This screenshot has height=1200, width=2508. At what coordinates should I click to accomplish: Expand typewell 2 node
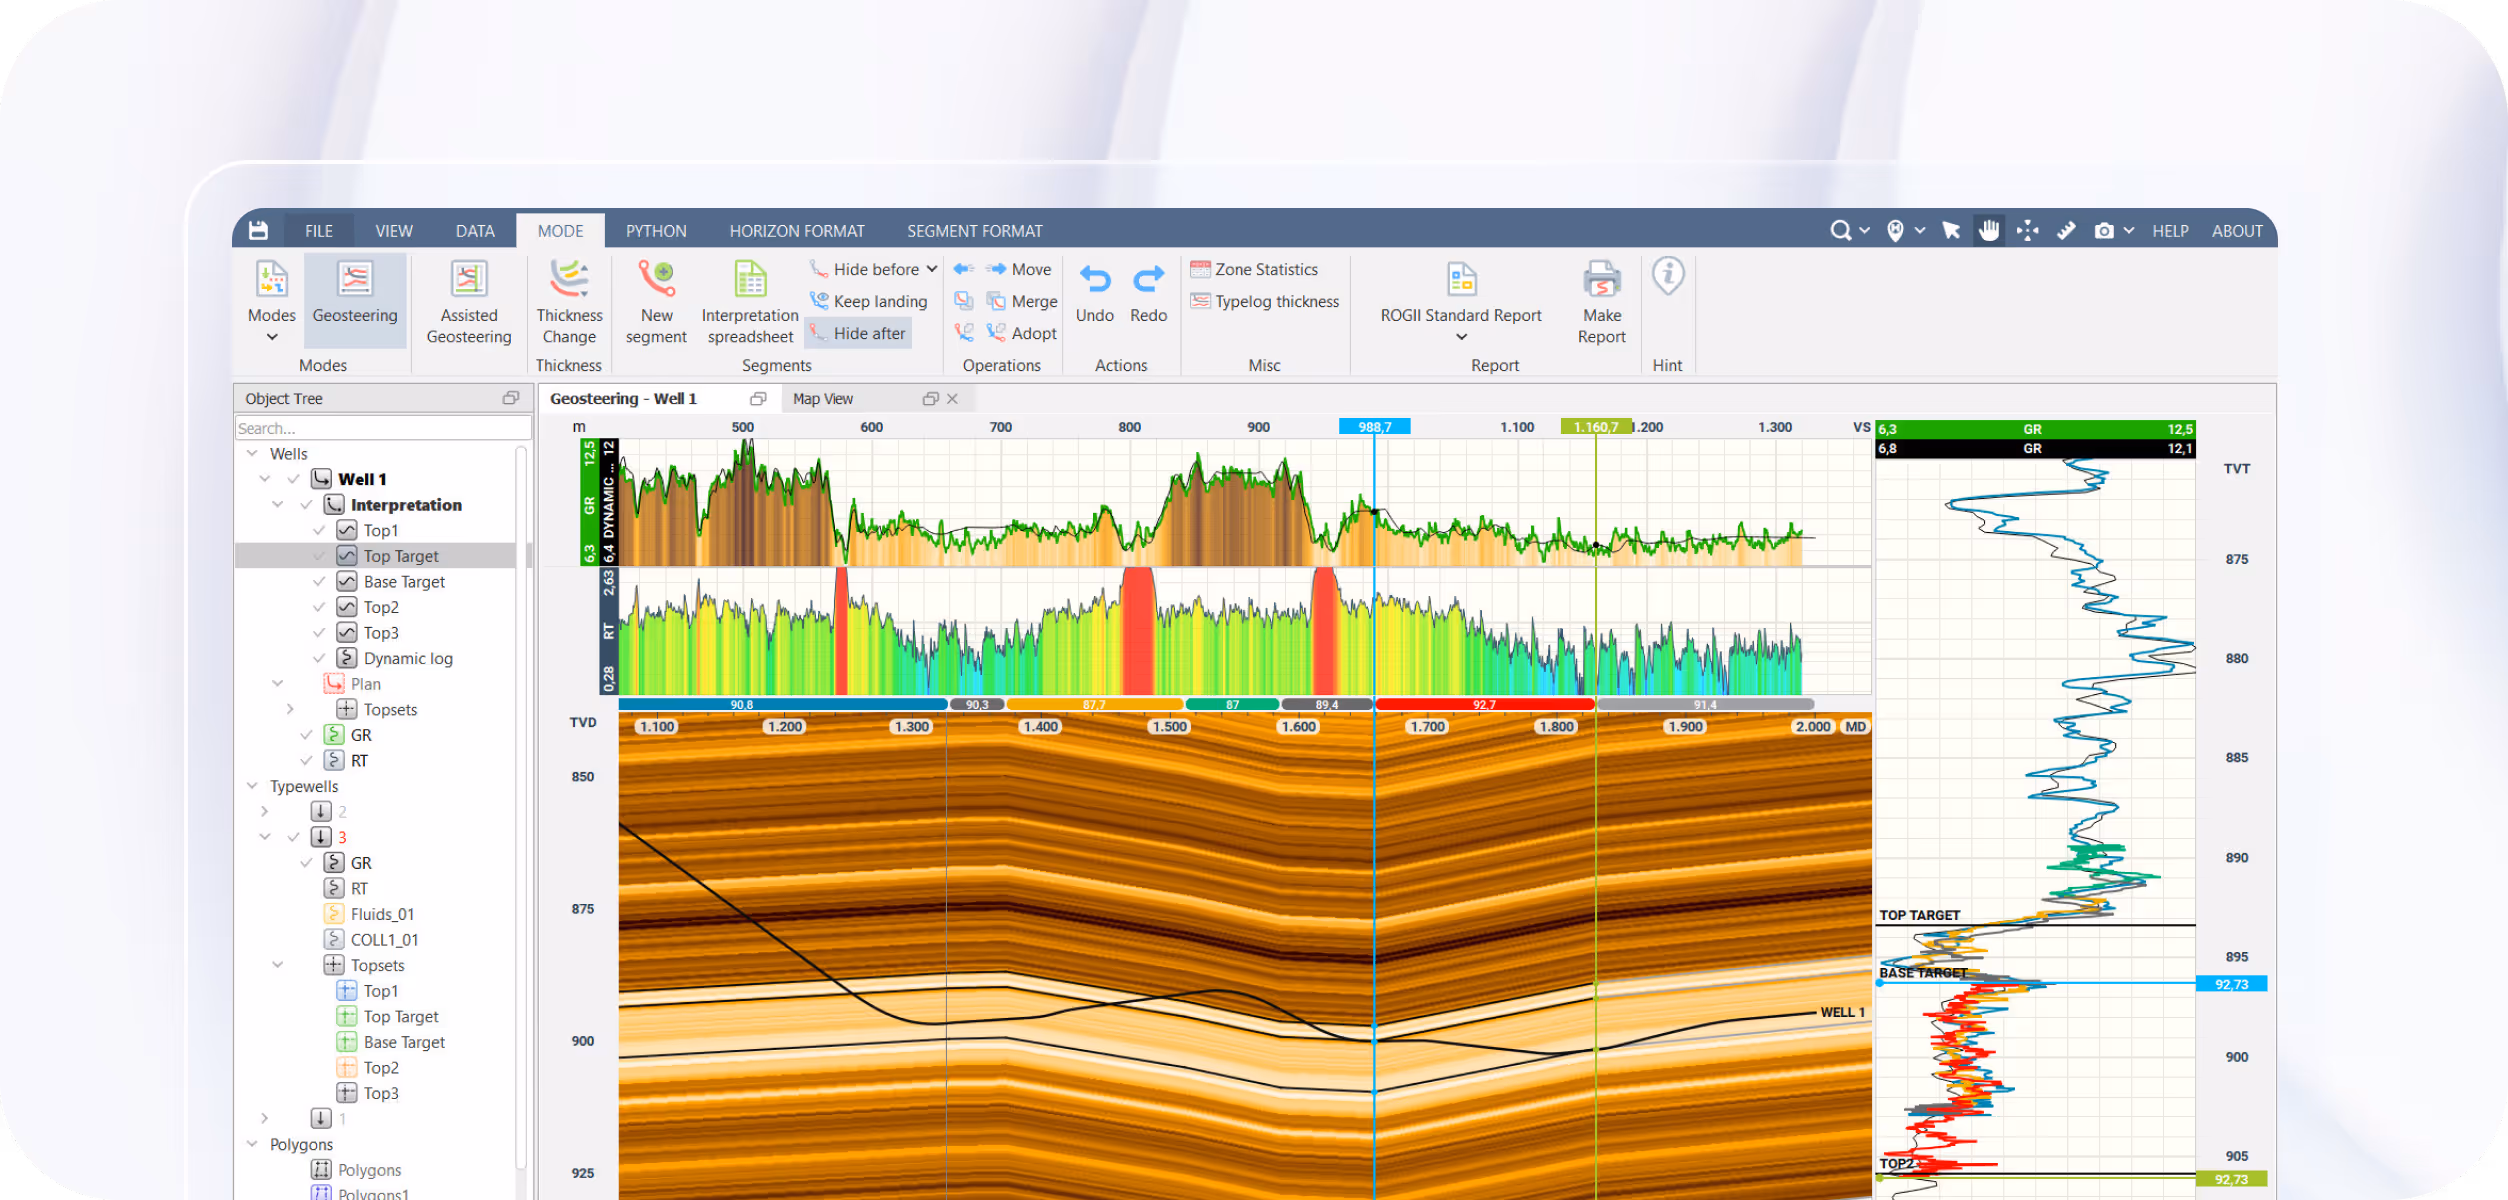264,812
